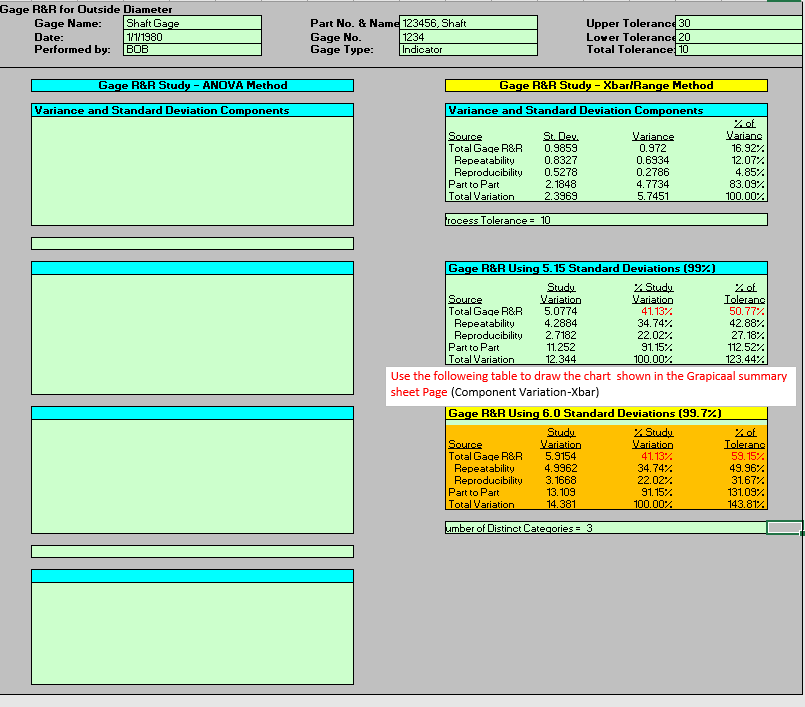This screenshot has height=707, width=805.
Task: Select the 143.81% tolerance cell
Action: [x=746, y=504]
